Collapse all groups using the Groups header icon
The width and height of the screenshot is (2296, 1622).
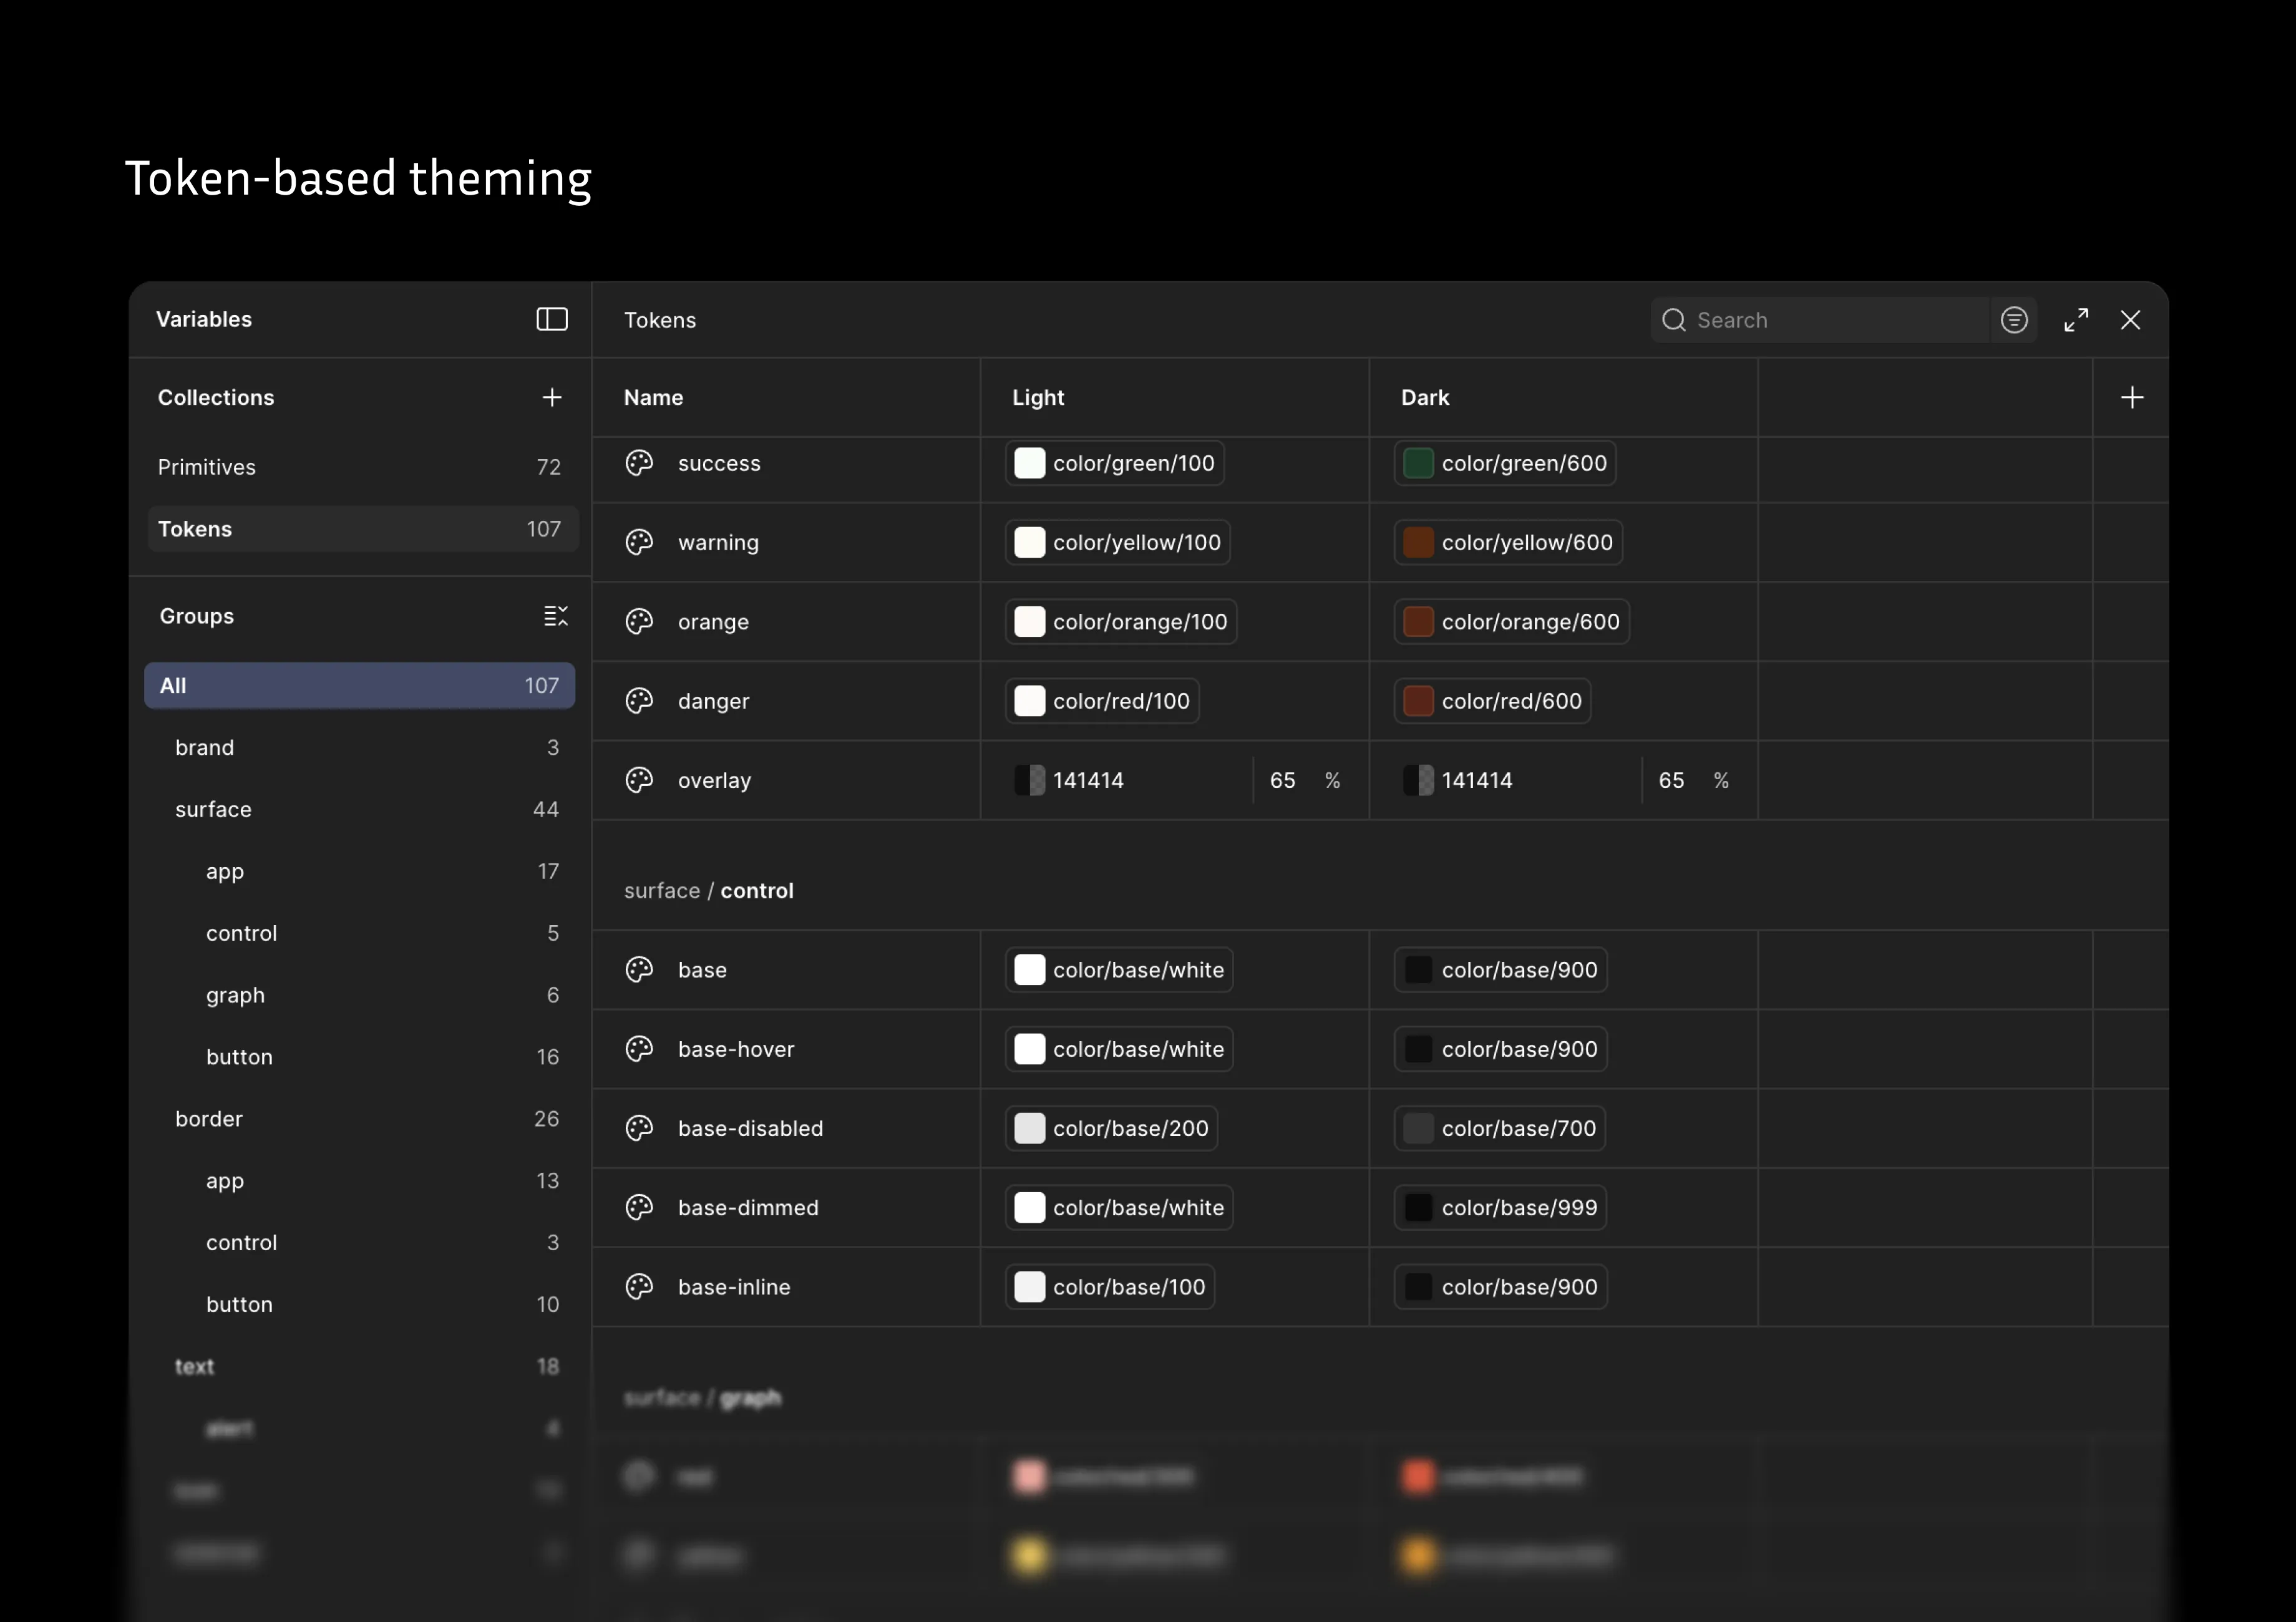[556, 616]
